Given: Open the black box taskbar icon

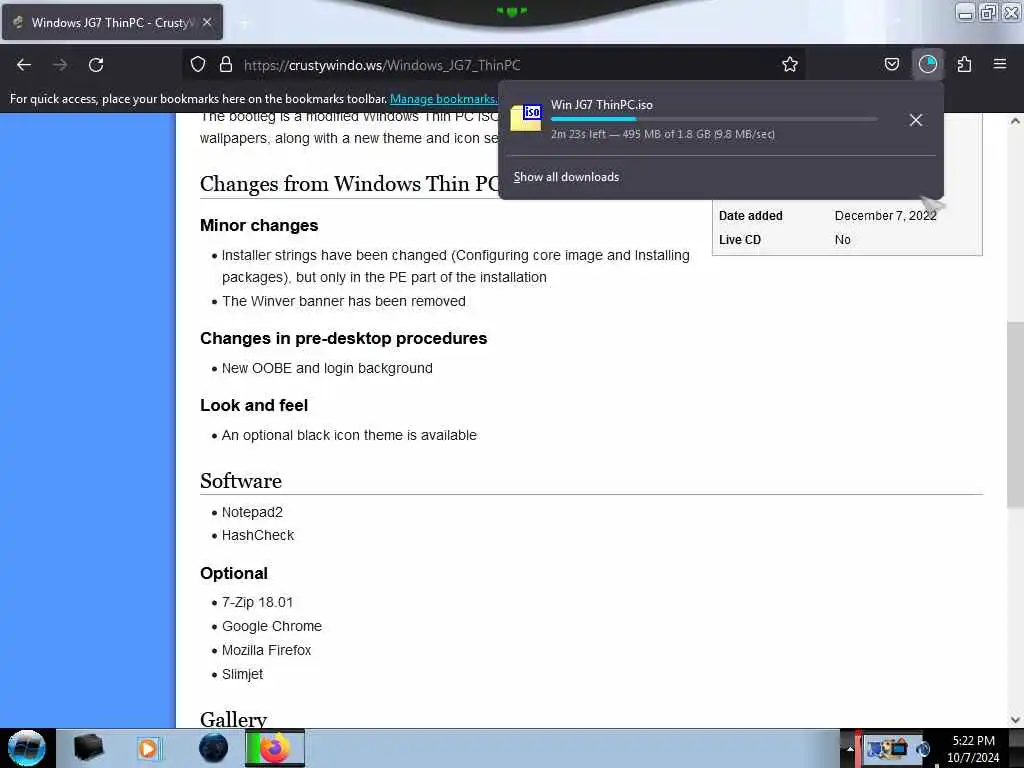Looking at the screenshot, I should [88, 748].
